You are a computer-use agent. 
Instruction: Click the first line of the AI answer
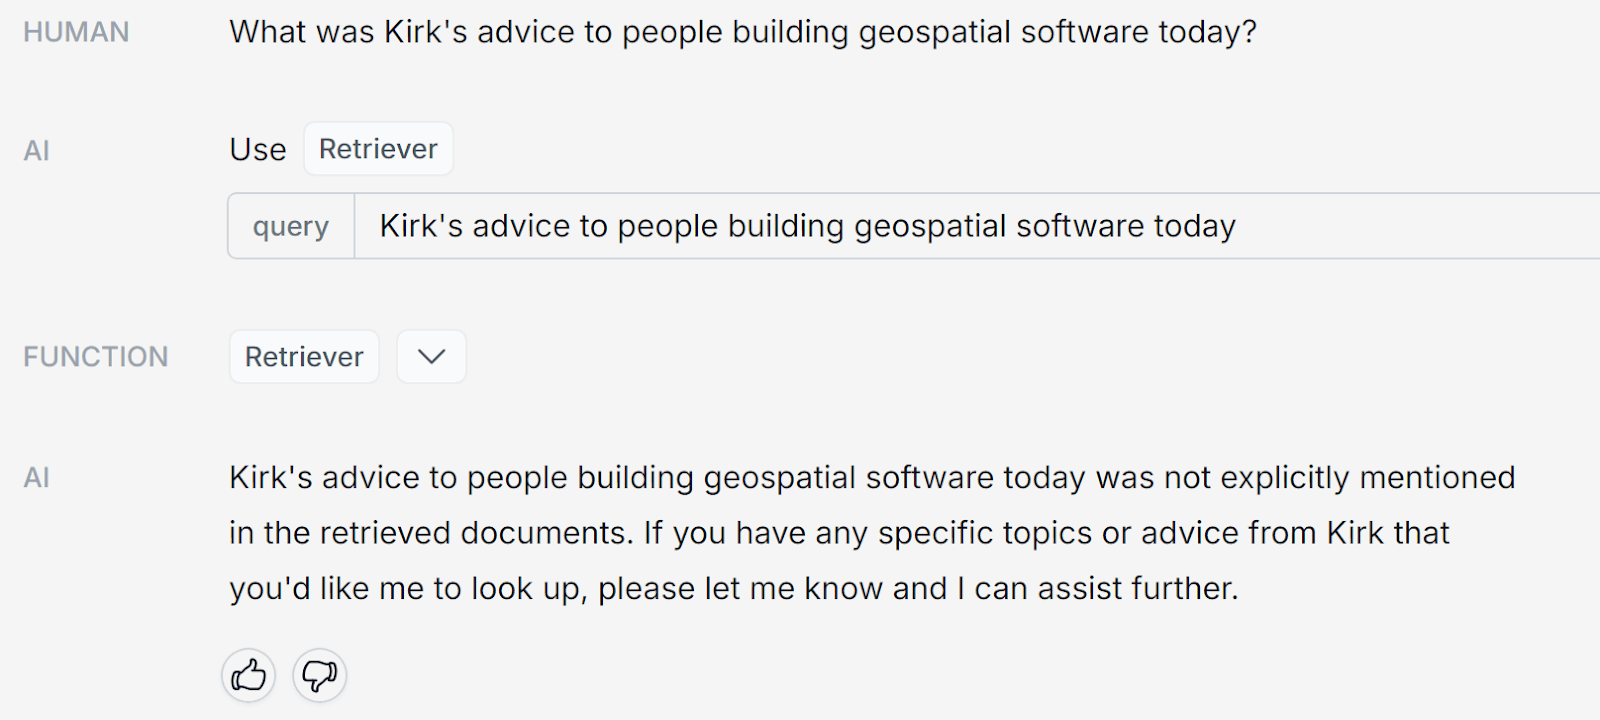click(x=871, y=478)
